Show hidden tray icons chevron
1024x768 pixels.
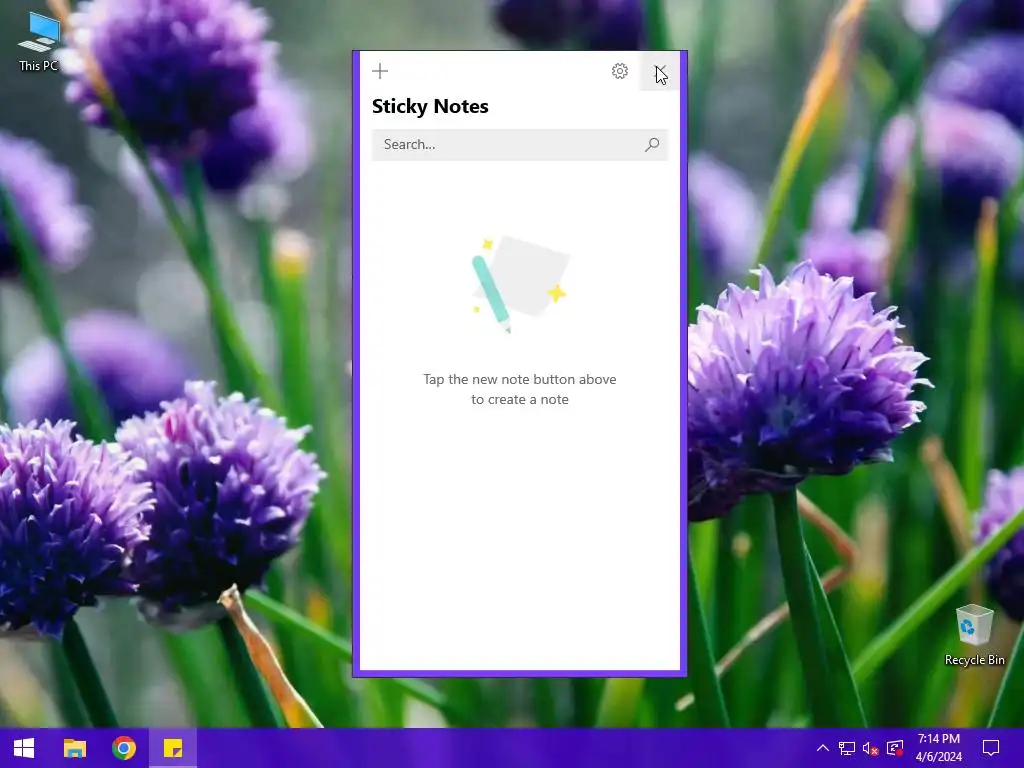click(823, 748)
